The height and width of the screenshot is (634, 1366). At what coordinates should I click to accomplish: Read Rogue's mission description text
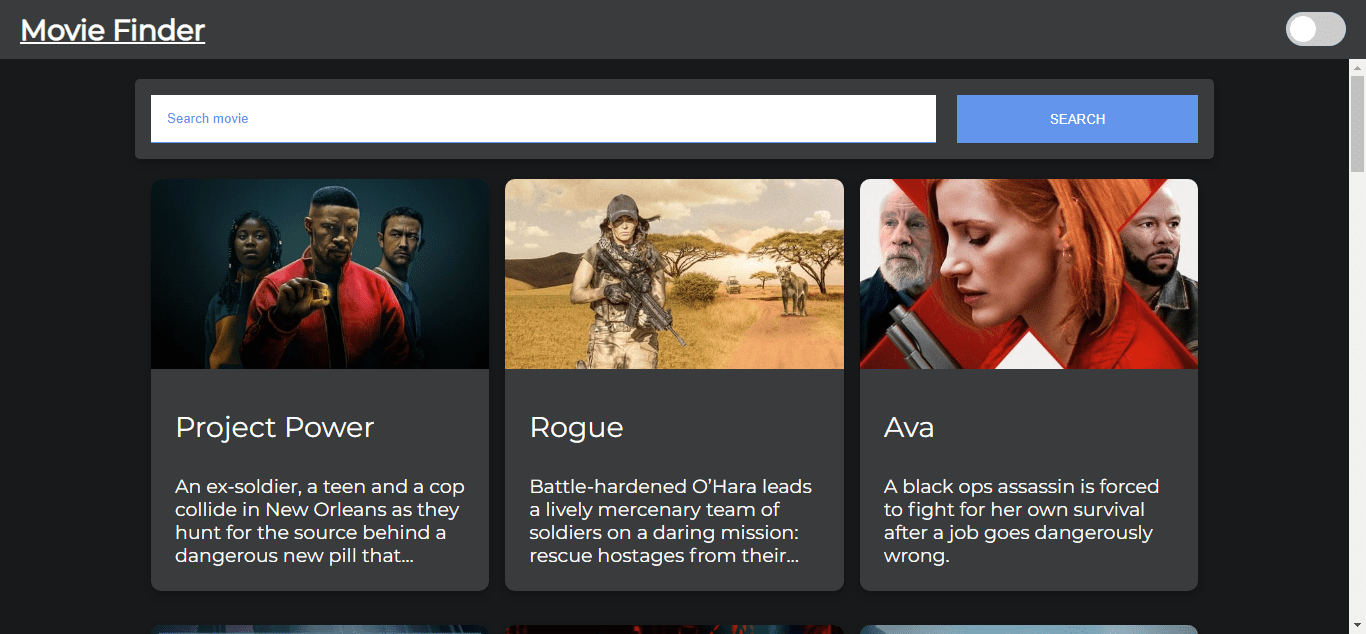click(672, 520)
